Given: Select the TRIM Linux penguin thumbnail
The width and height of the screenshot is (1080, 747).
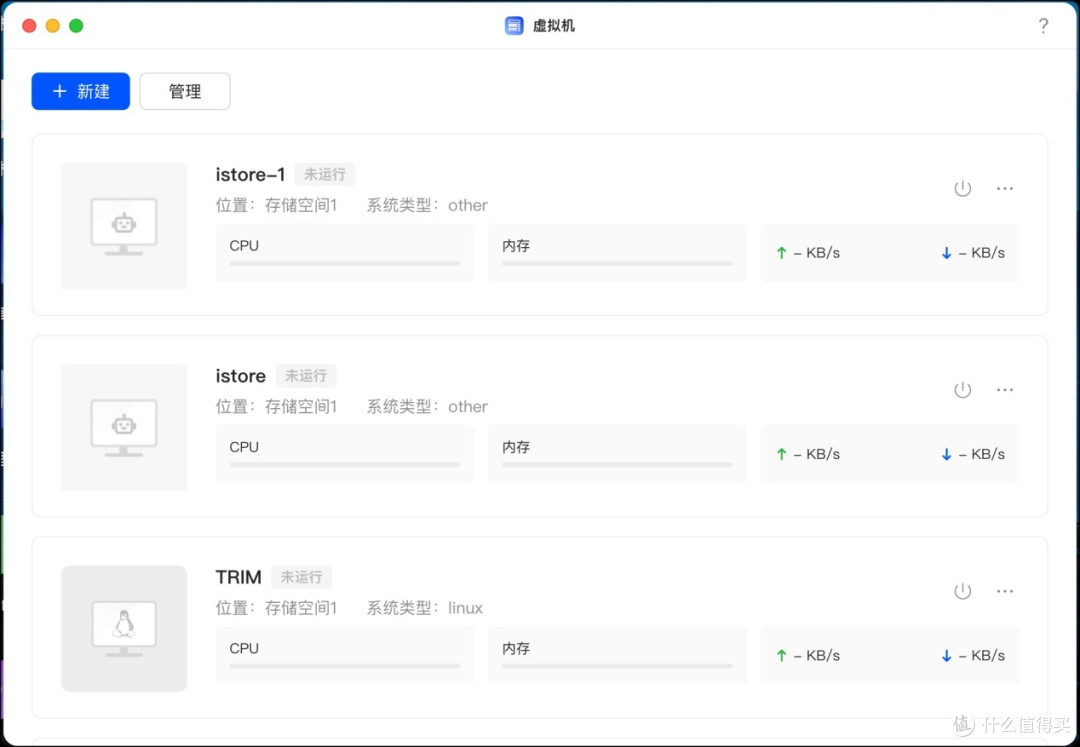Looking at the screenshot, I should [x=124, y=629].
